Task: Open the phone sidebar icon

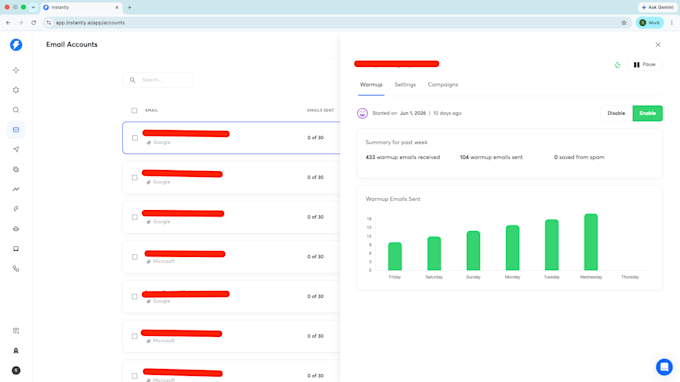Action: [16, 269]
